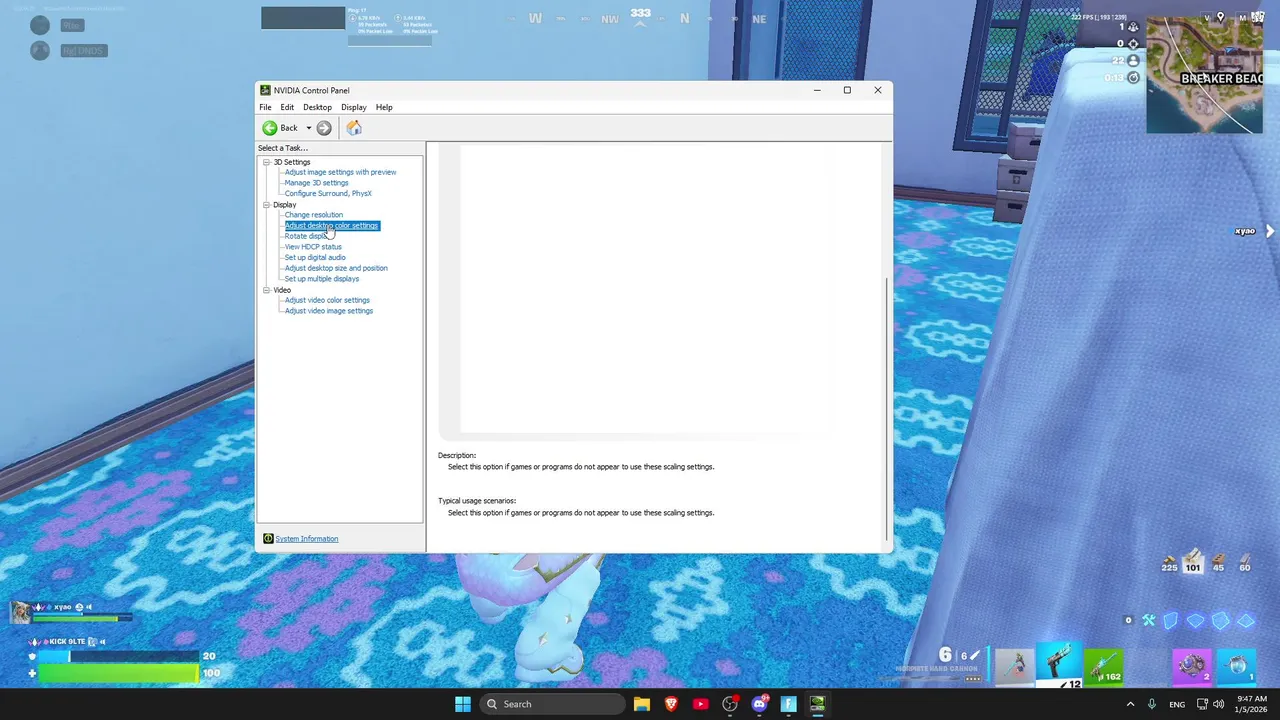Click the System Information icon
1280x720 pixels.
(268, 539)
